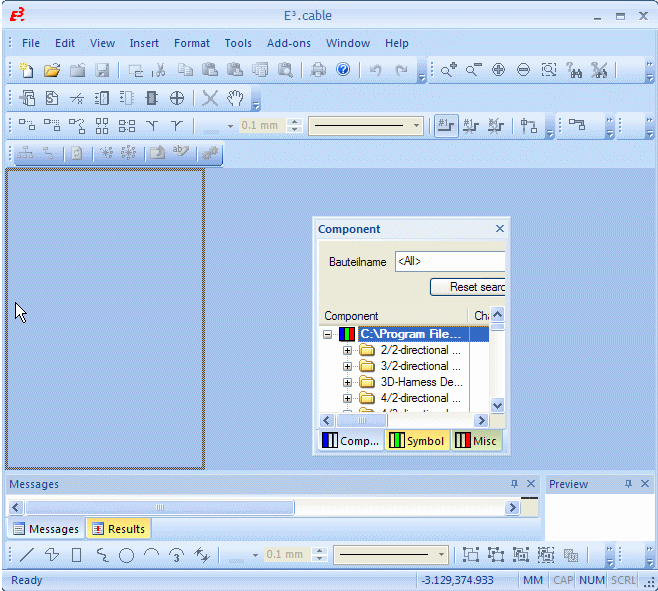
Task: Select the Line drawing tool
Action: pos(26,555)
